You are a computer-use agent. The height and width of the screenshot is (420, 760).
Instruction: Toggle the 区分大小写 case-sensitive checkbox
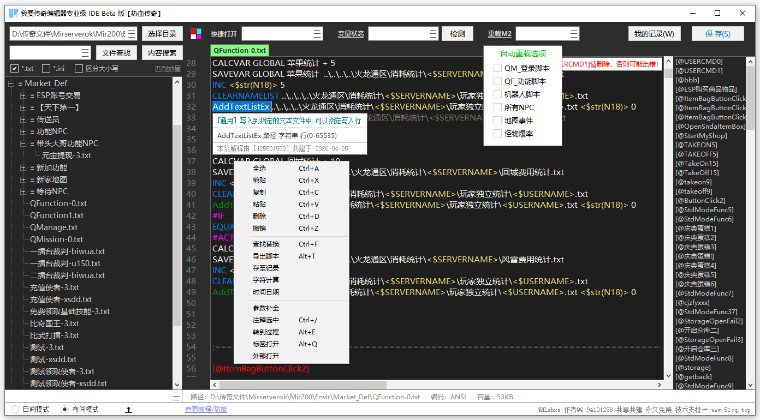point(79,68)
